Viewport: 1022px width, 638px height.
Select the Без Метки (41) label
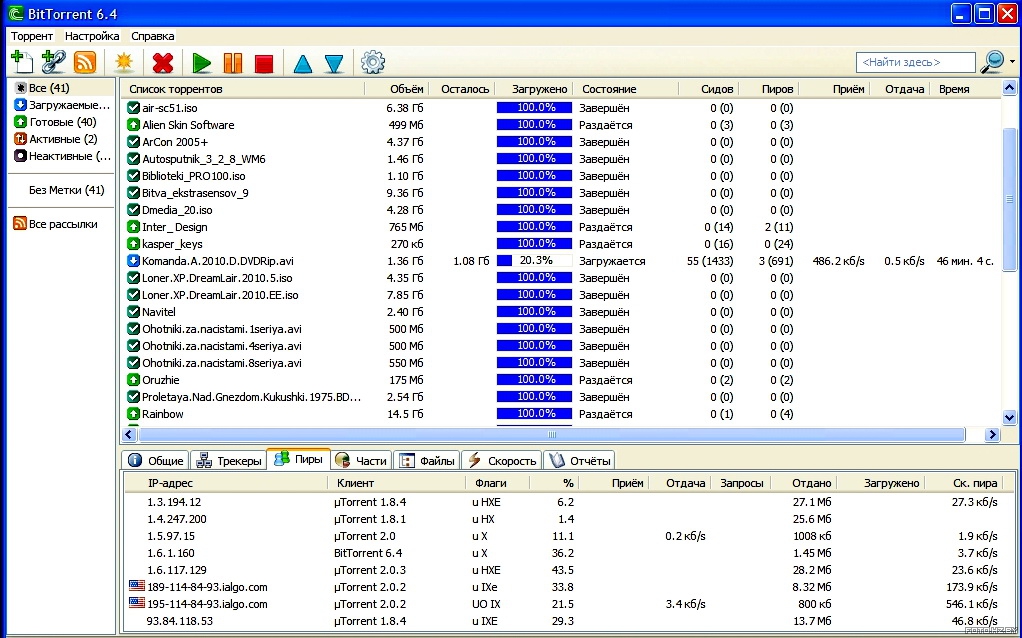(x=66, y=190)
